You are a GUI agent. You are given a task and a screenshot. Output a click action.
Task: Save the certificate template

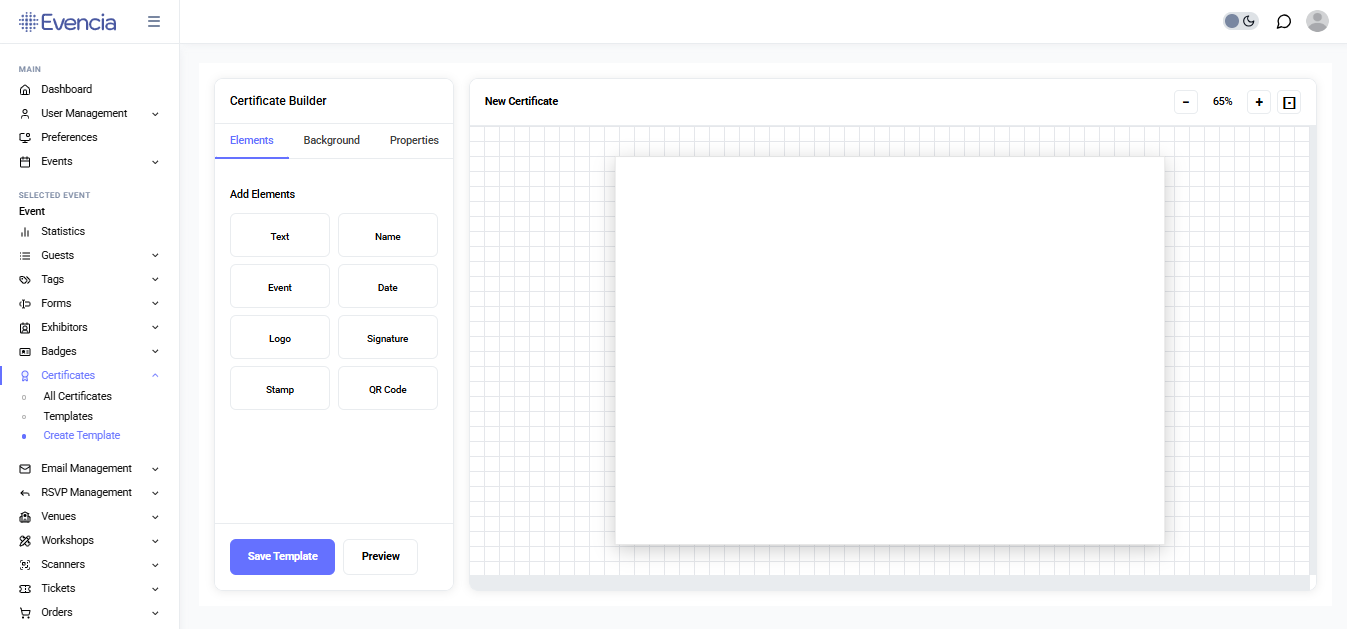click(282, 557)
